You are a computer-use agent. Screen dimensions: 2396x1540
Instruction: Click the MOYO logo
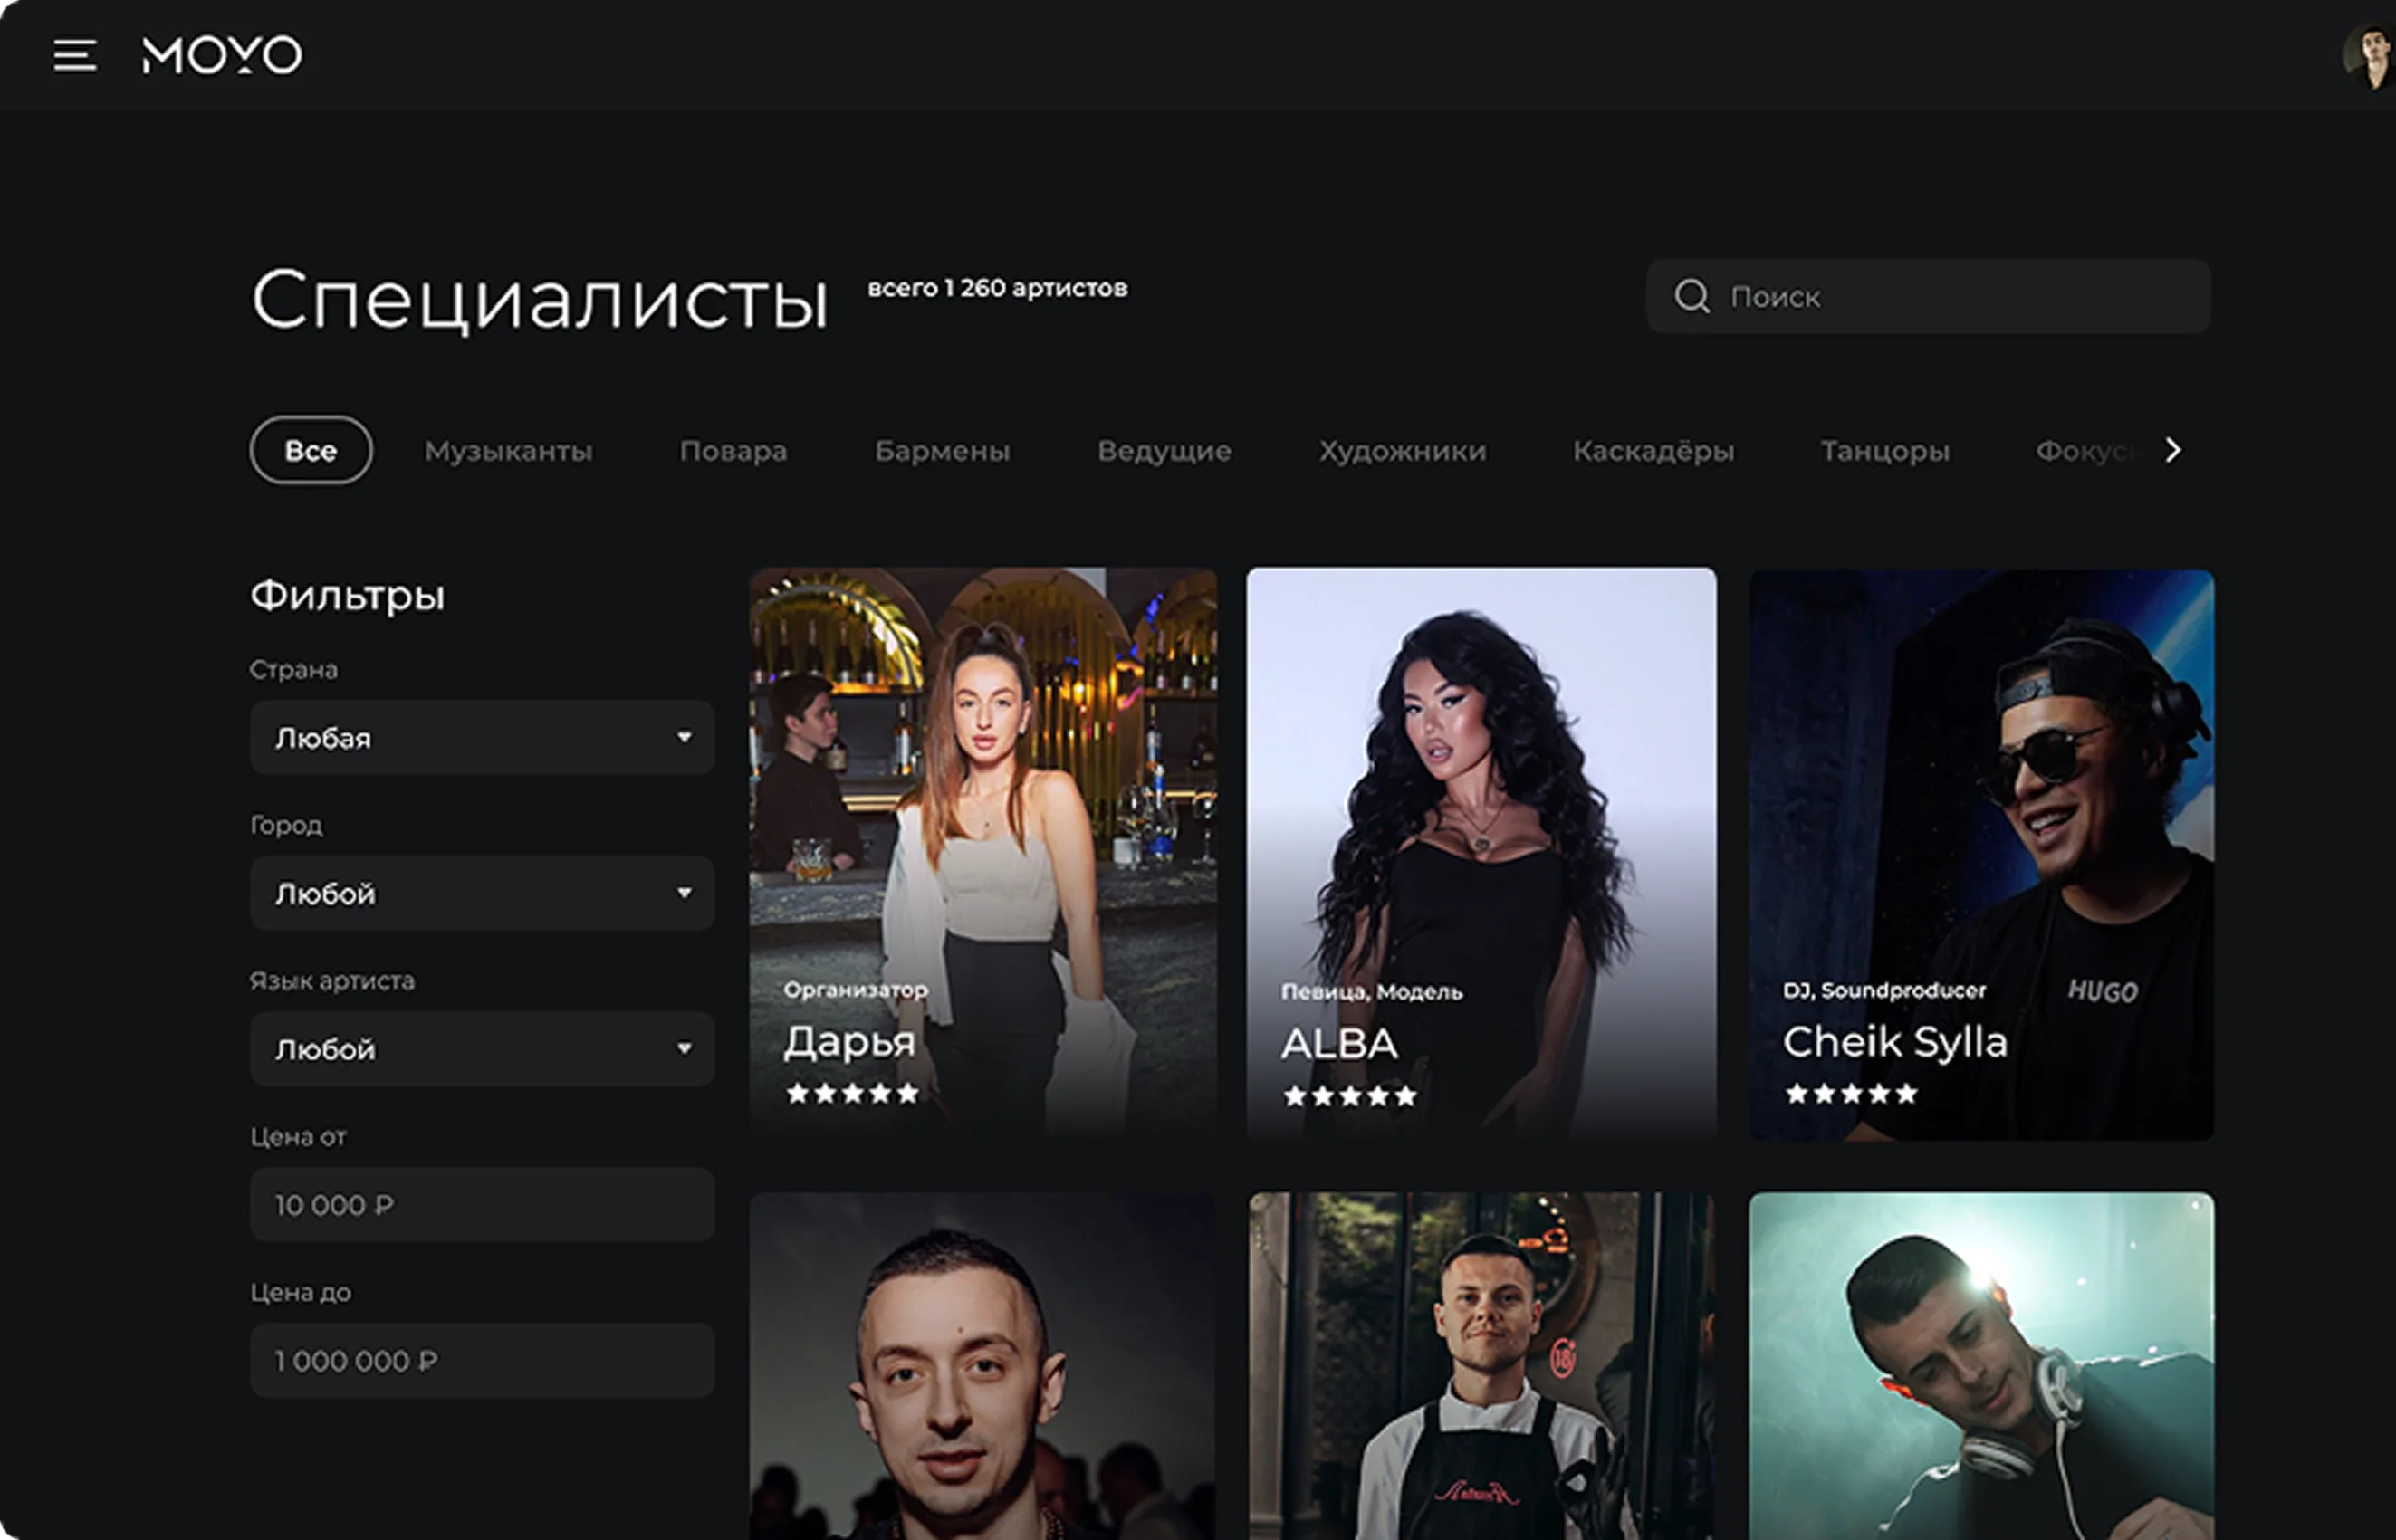[222, 55]
